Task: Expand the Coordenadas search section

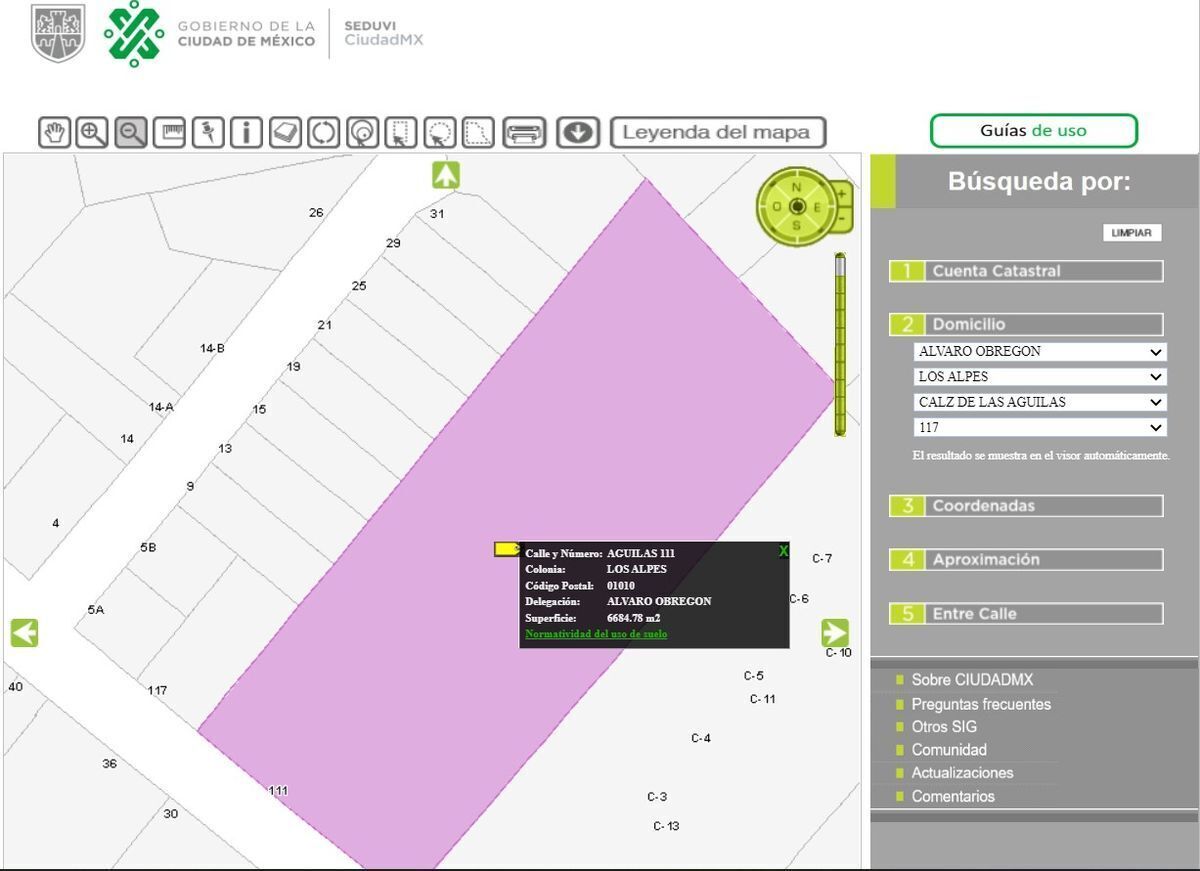Action: click(1026, 506)
